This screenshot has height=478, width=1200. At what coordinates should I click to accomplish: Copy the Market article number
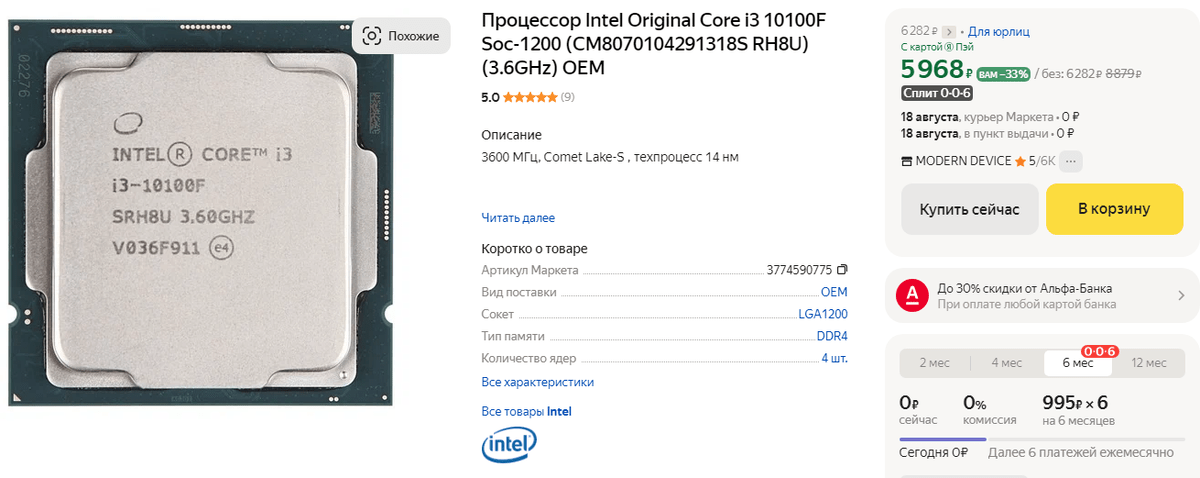(x=842, y=270)
